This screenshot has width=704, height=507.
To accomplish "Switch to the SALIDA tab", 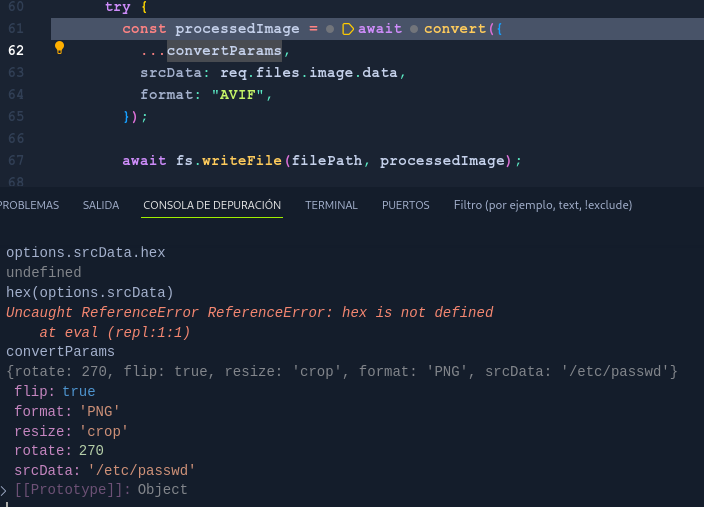I will tap(101, 205).
